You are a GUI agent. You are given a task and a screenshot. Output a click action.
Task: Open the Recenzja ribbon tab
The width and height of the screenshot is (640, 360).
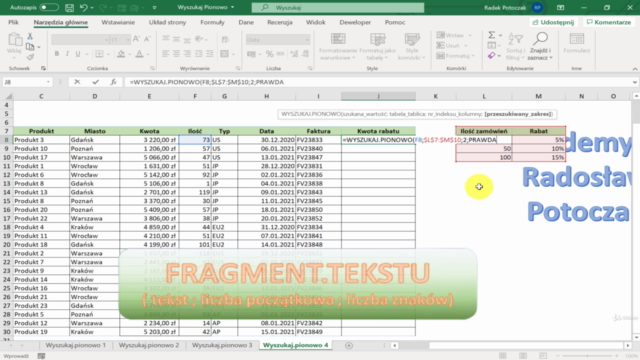(280, 22)
